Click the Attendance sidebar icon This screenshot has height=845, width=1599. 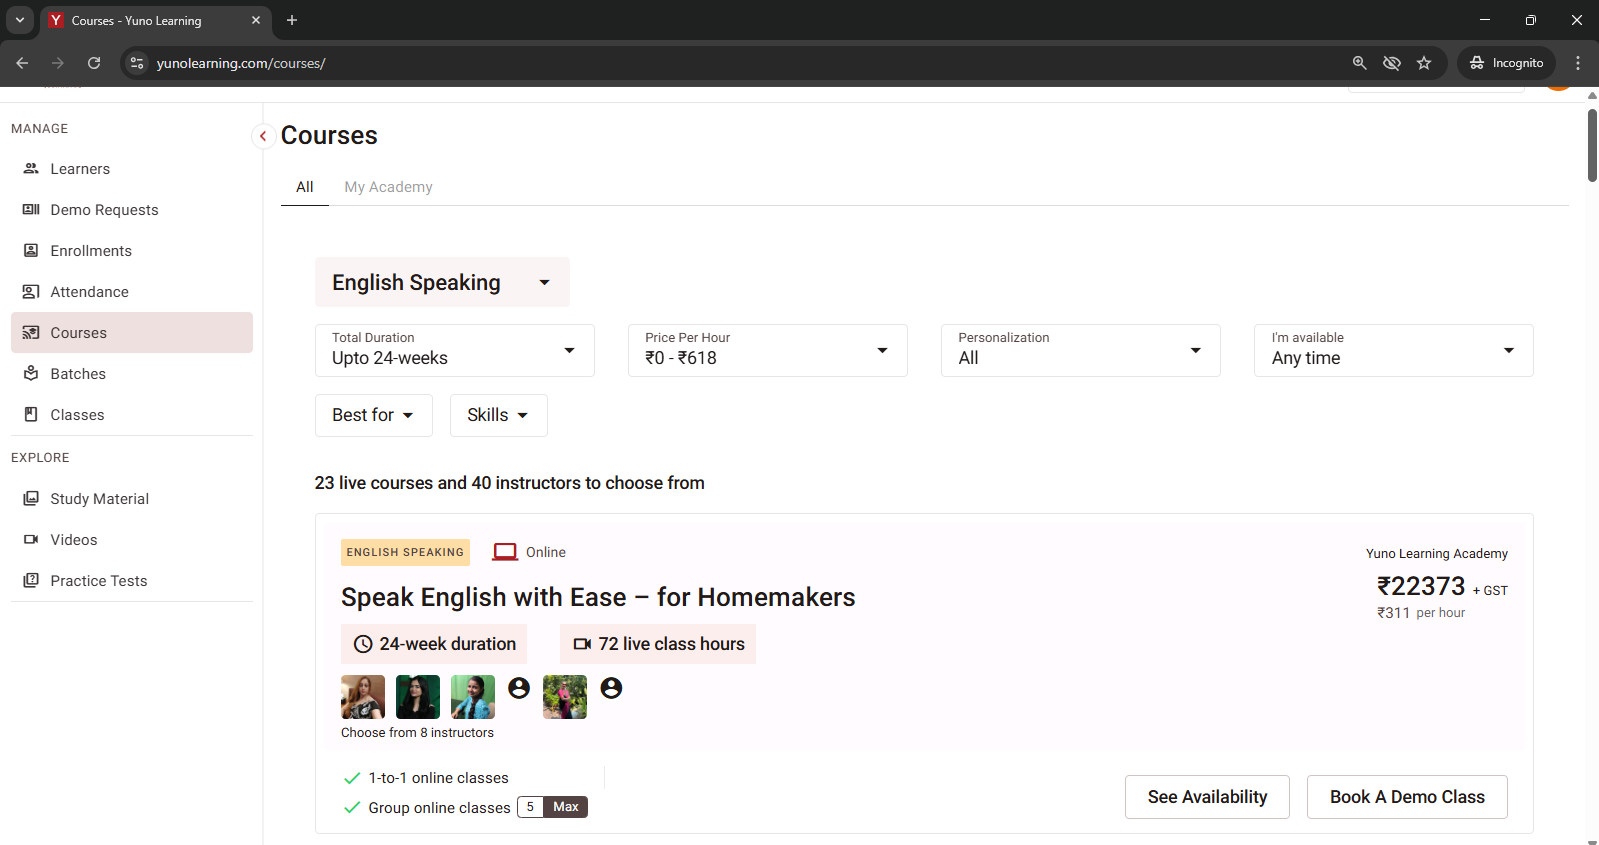31,292
